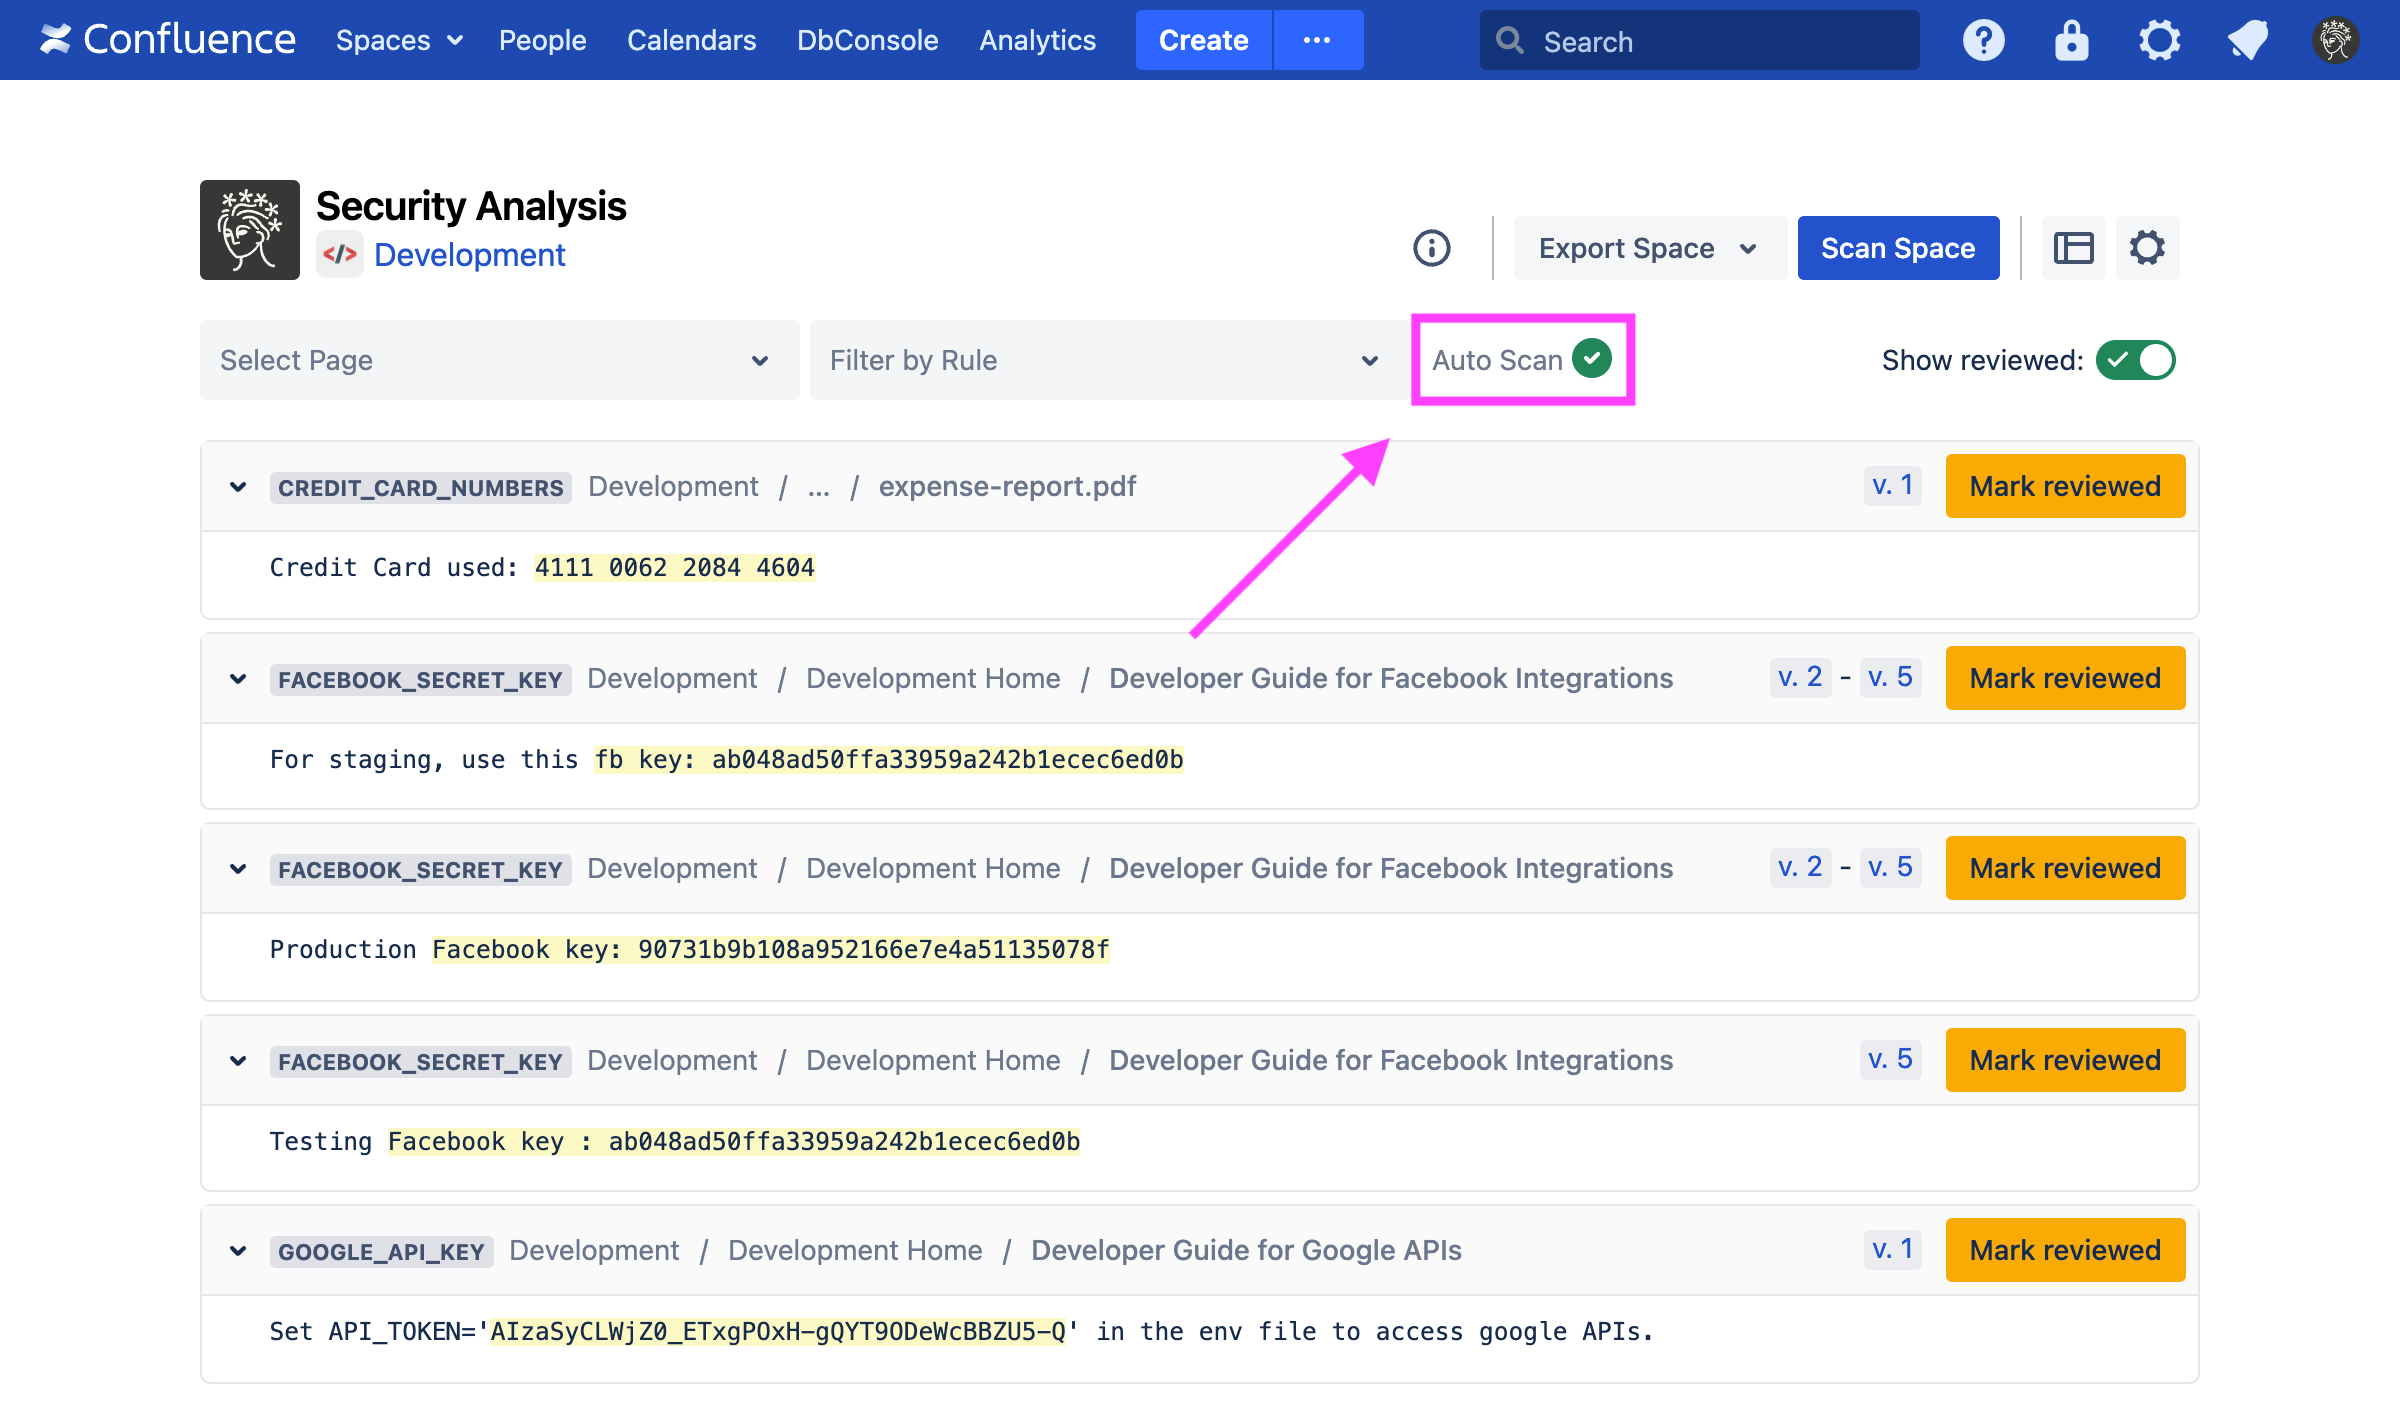Toggle the Auto Scan checkmark
Viewport: 2400px width, 1427px height.
point(1591,359)
